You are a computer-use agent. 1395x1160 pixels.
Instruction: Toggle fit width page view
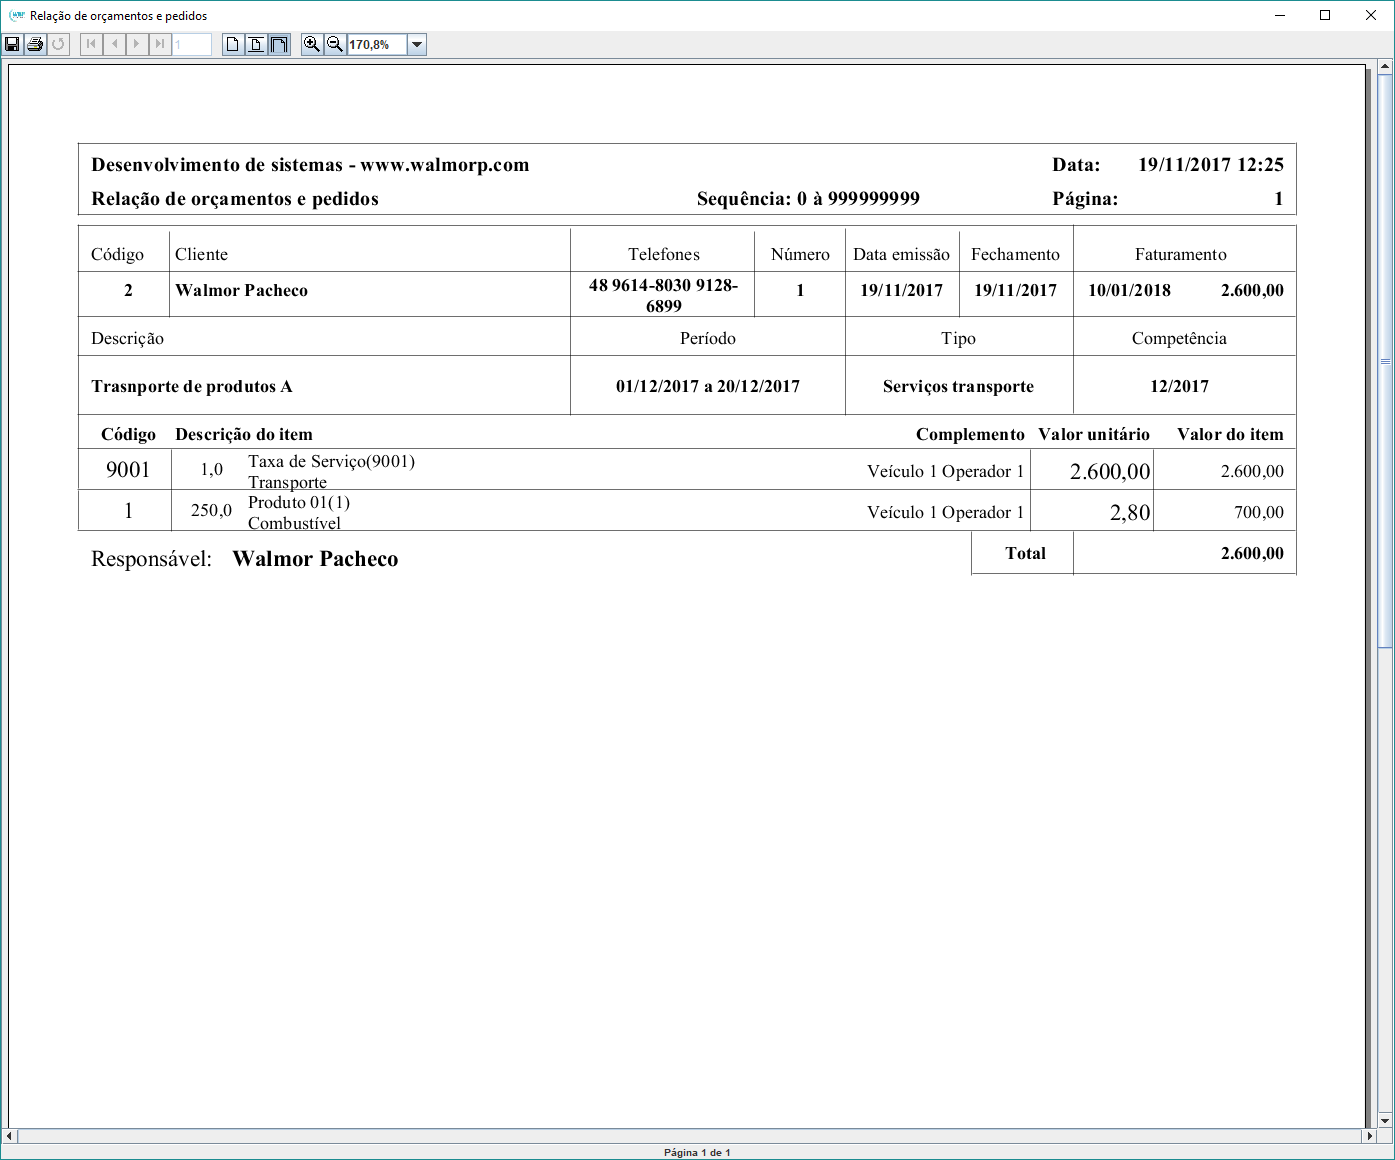279,44
